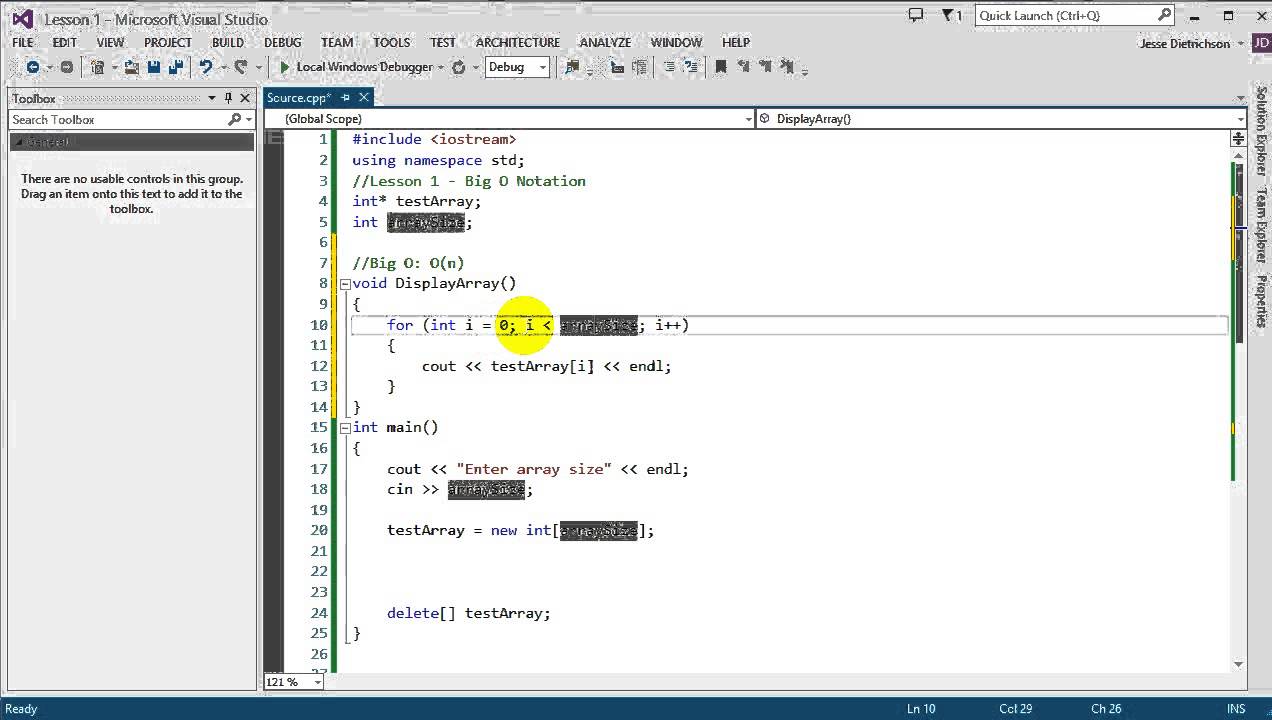The height and width of the screenshot is (720, 1272).
Task: Click the Navigate Forward arrow icon
Action: tap(67, 67)
